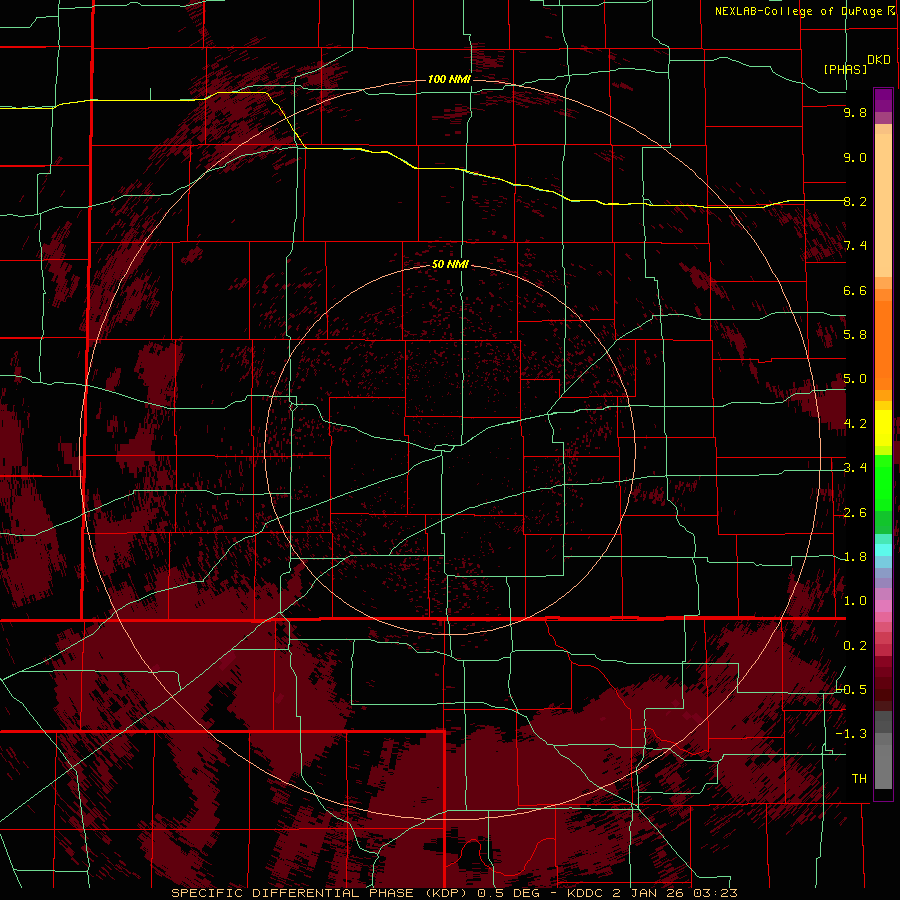Pick the orange segment of the color scale
900x900 pixels.
pos(883,345)
